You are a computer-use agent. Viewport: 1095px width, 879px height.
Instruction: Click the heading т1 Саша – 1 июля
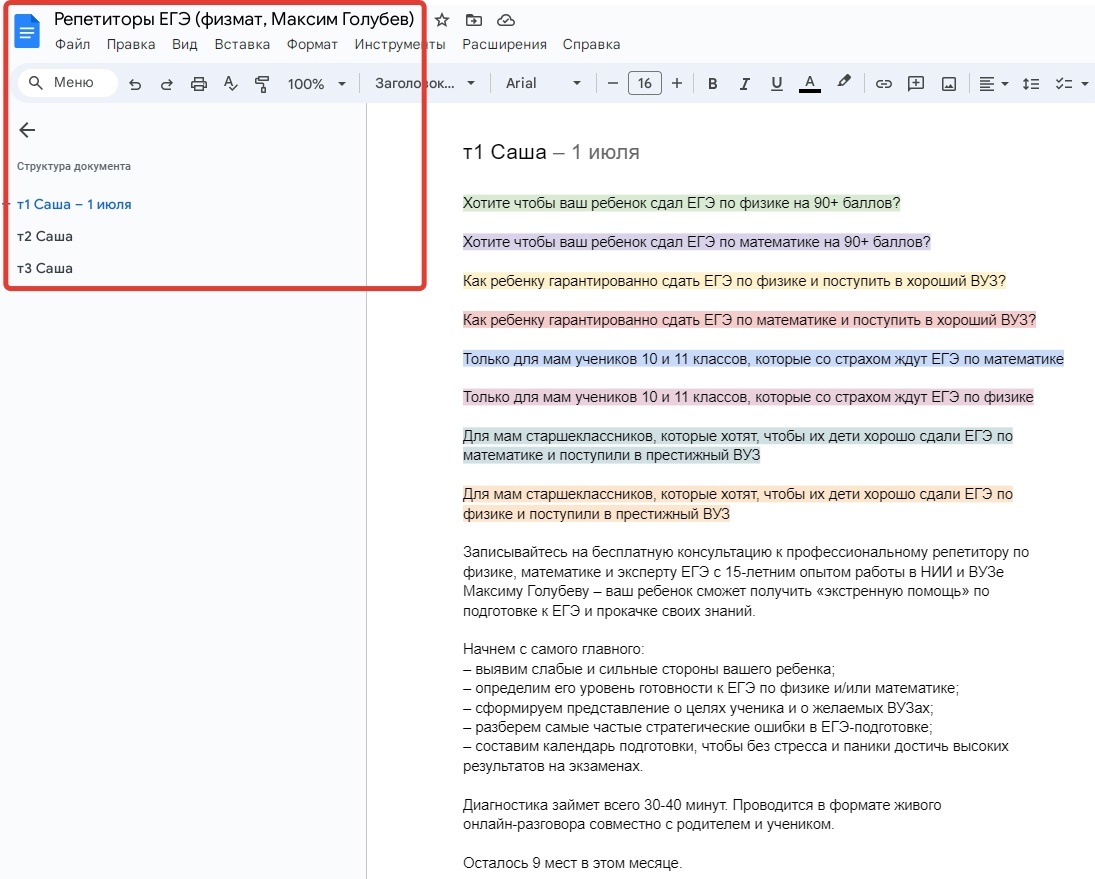(551, 152)
